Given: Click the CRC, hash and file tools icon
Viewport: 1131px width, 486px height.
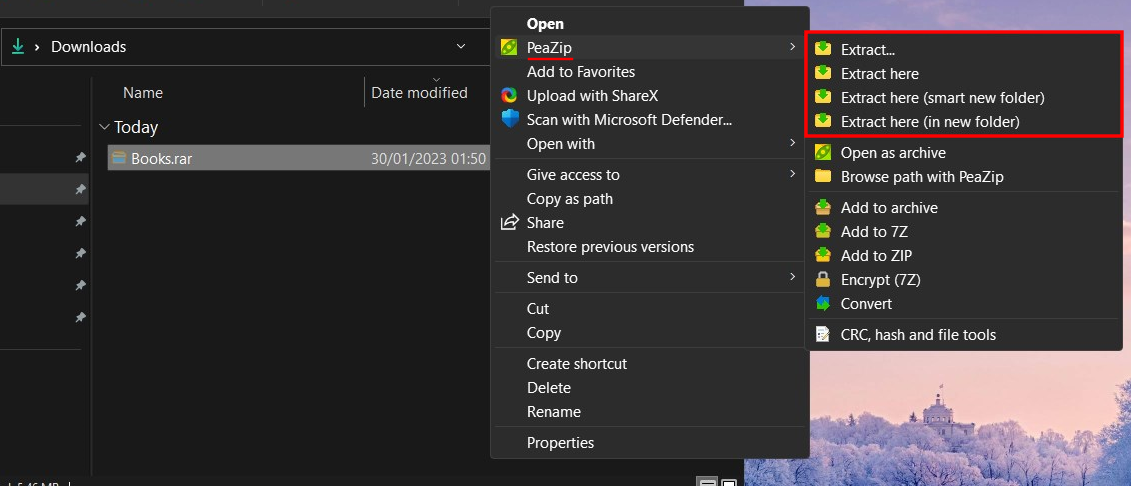Looking at the screenshot, I should coord(823,335).
